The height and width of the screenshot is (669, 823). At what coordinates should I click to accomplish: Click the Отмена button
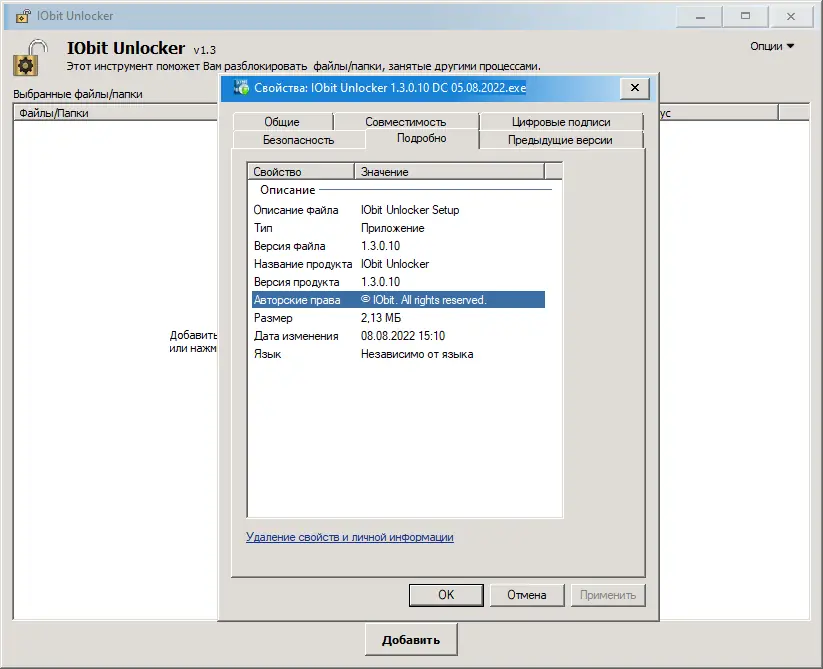[527, 595]
